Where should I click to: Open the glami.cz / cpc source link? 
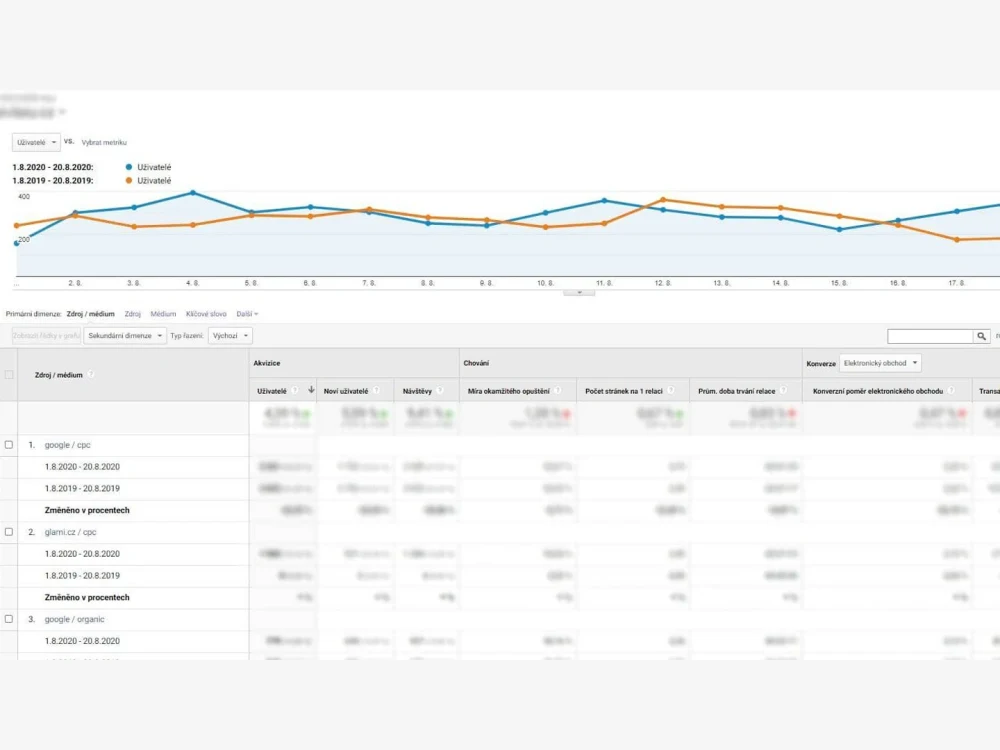(71, 532)
